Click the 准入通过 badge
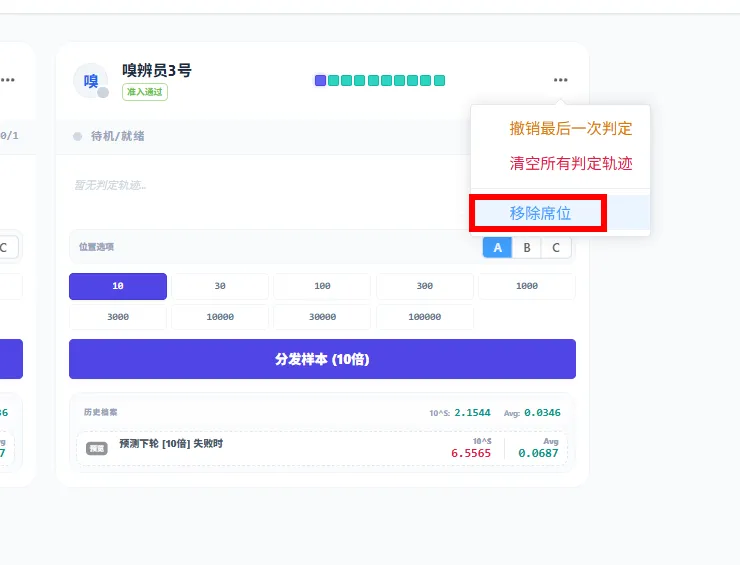Viewport: 740px width, 565px height. [x=145, y=92]
